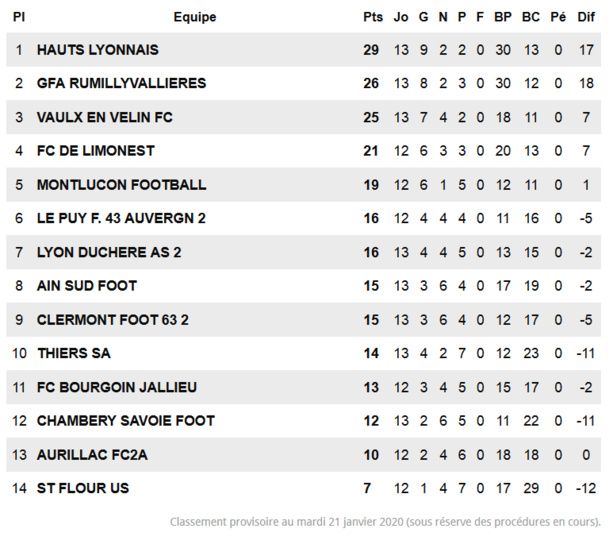Click the Pts column header
Screen dimensions: 613x544
373,17
